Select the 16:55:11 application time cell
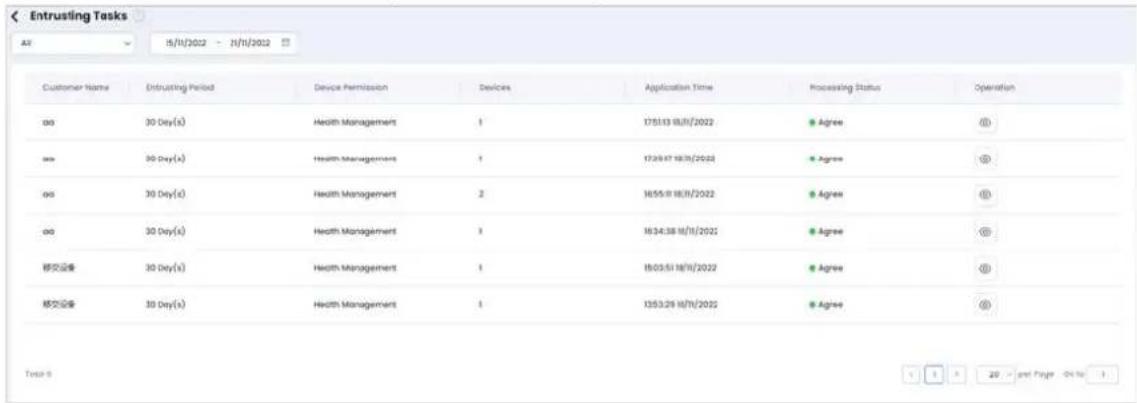 pos(679,195)
